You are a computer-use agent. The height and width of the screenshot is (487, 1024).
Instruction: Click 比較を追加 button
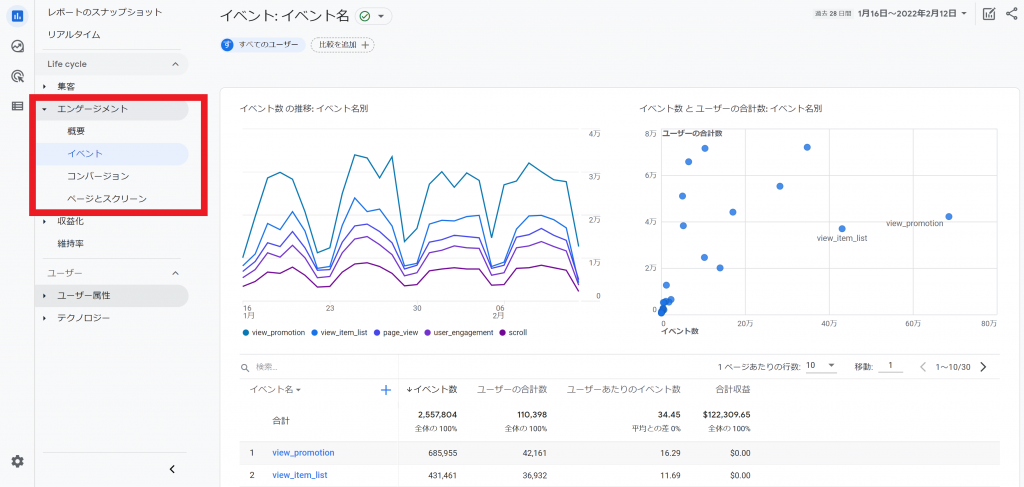tap(343, 44)
